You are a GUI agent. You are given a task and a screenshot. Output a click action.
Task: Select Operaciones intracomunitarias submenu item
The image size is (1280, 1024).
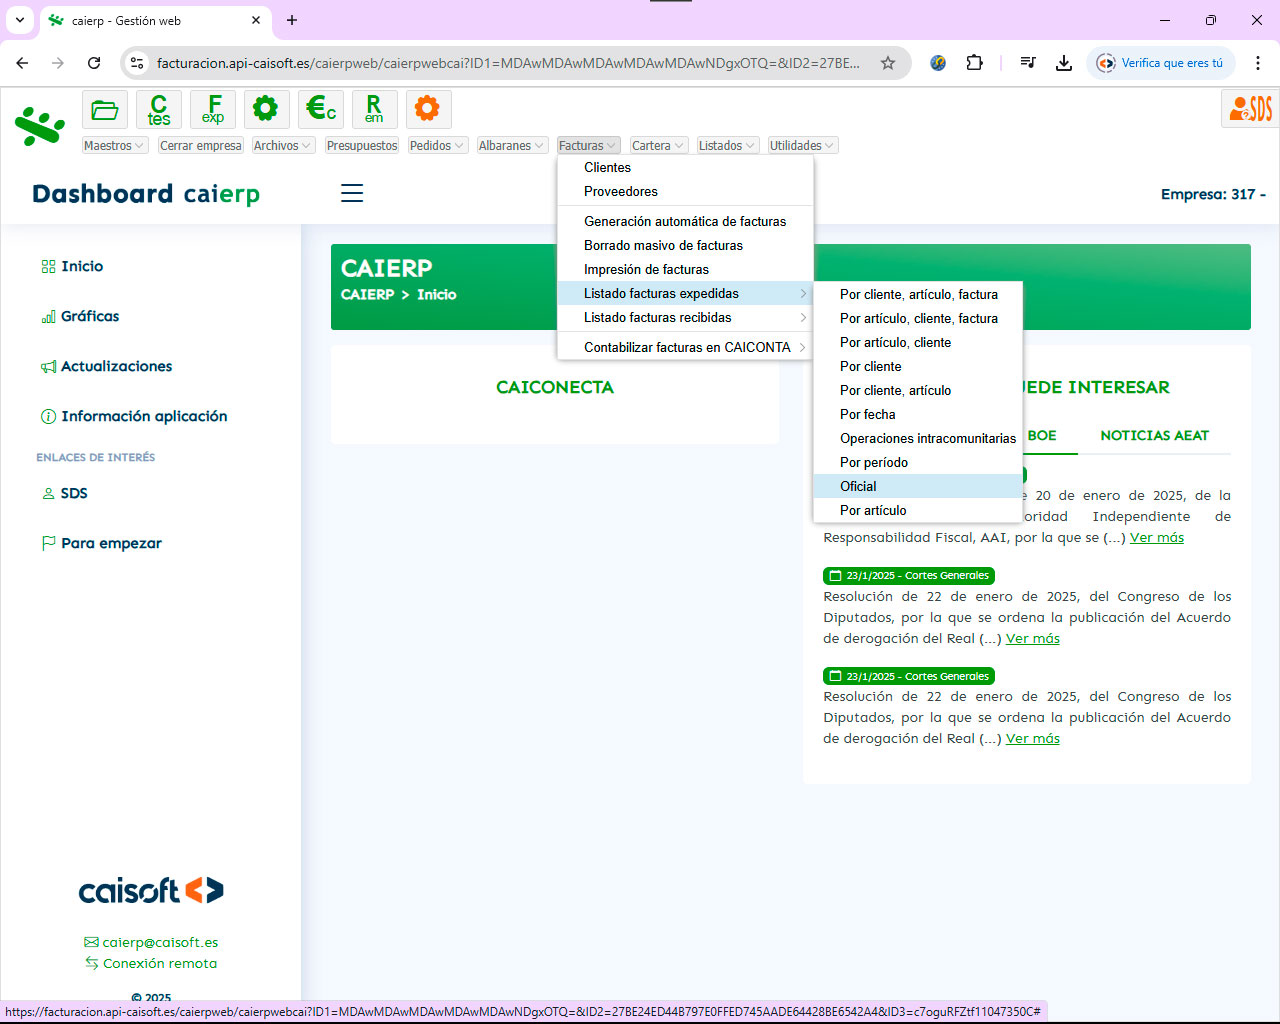pyautogui.click(x=918, y=438)
